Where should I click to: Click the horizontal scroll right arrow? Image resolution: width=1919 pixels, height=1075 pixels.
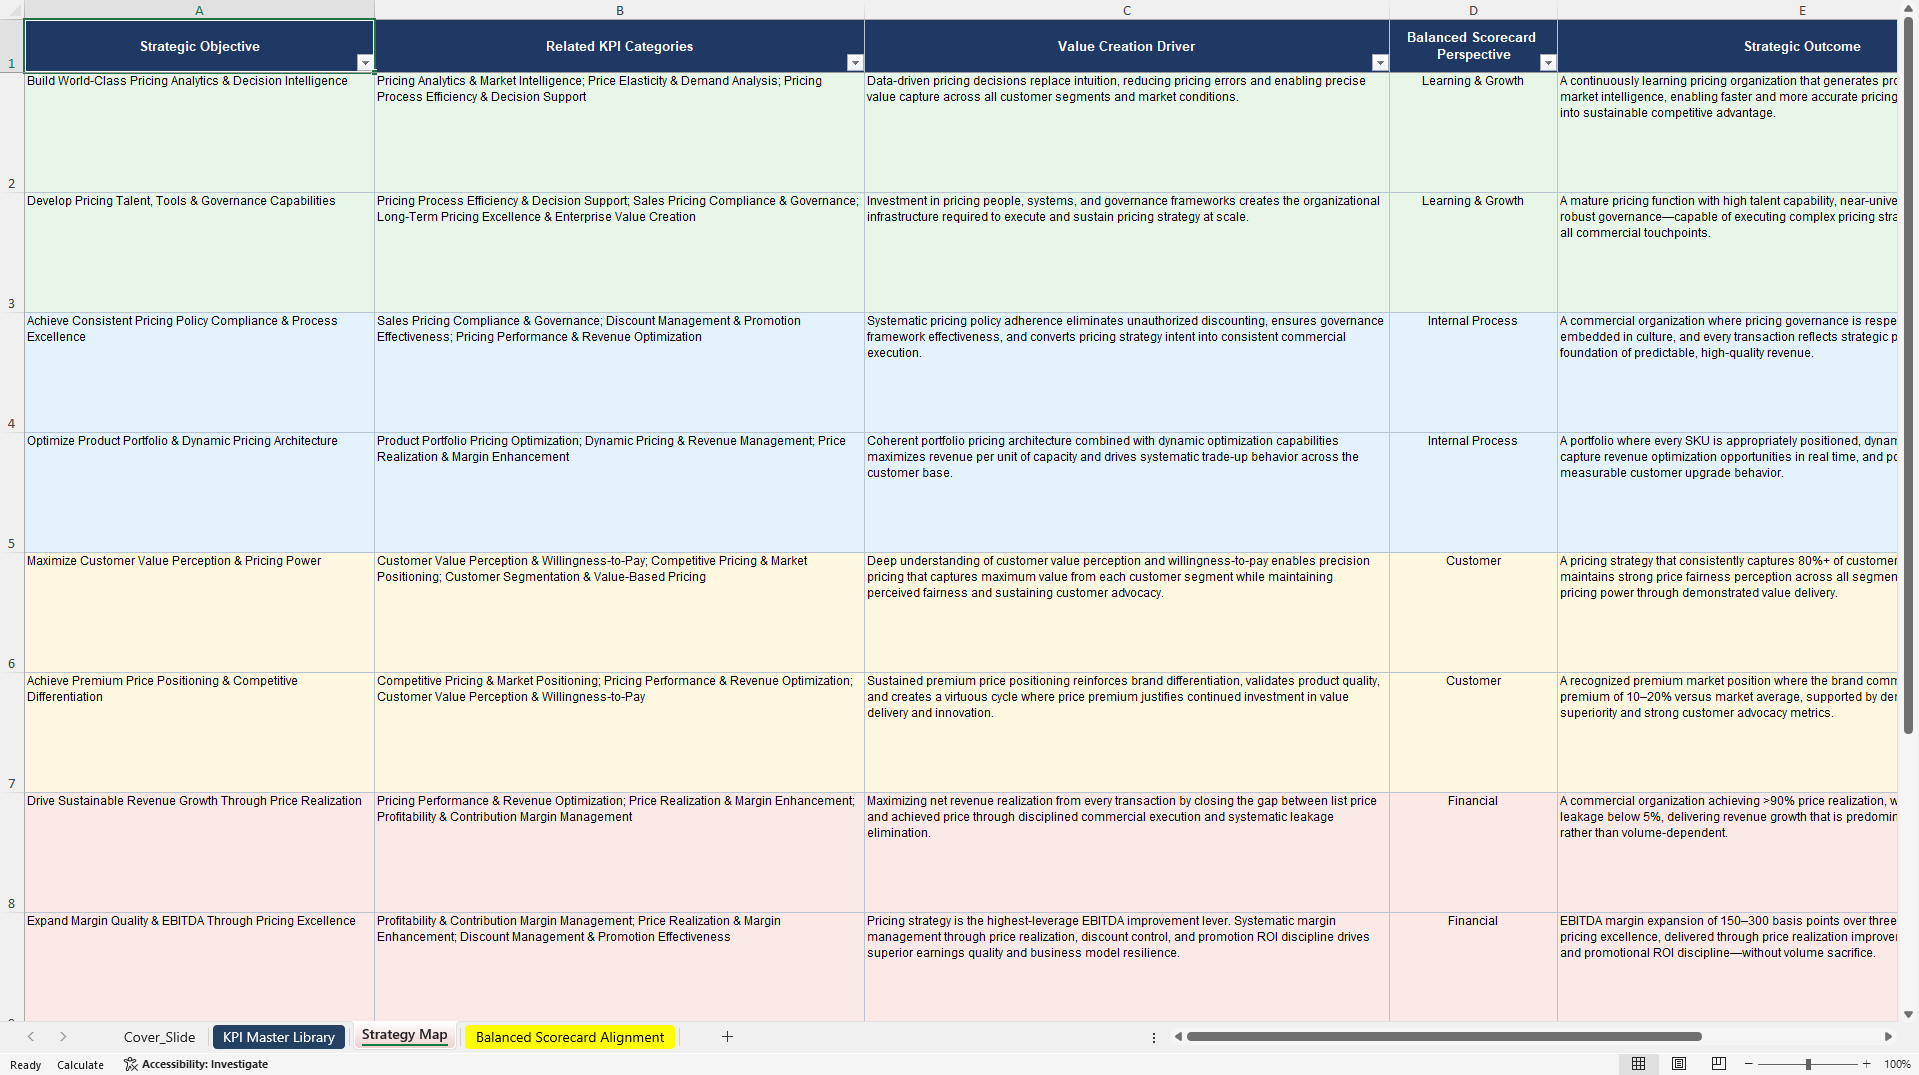[1888, 1037]
